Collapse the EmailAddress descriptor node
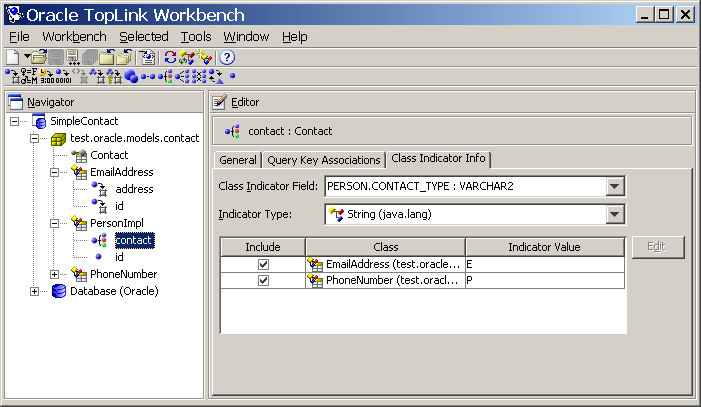The width and height of the screenshot is (701, 407). (x=55, y=172)
